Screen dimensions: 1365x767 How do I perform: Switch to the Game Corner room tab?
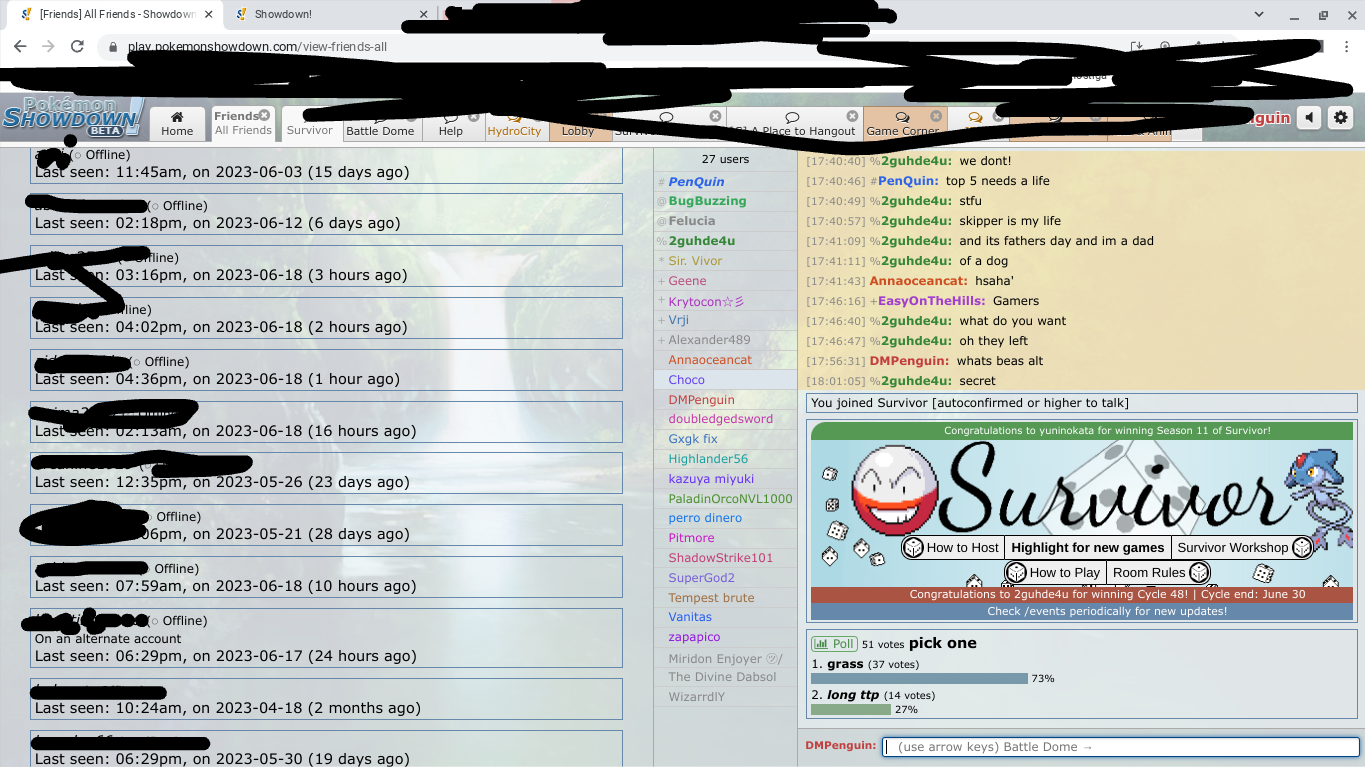(x=903, y=124)
